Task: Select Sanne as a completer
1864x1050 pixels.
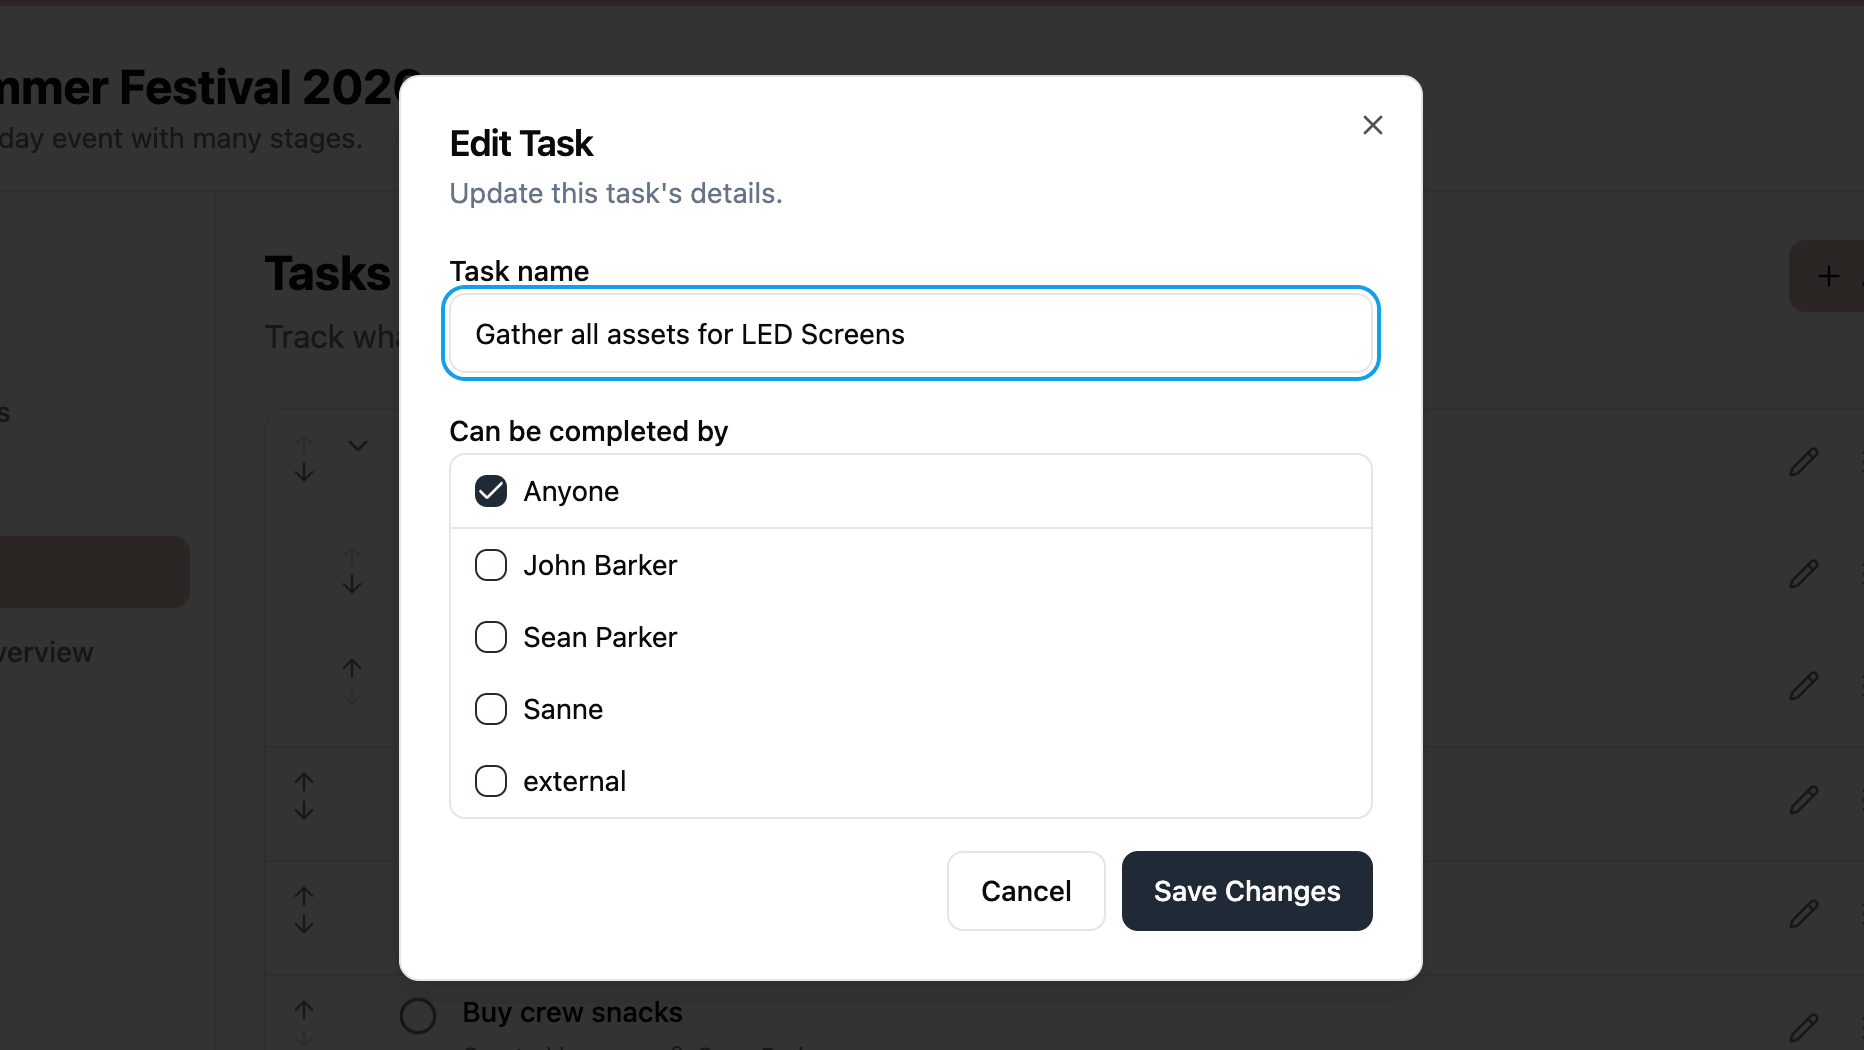Action: coord(490,709)
